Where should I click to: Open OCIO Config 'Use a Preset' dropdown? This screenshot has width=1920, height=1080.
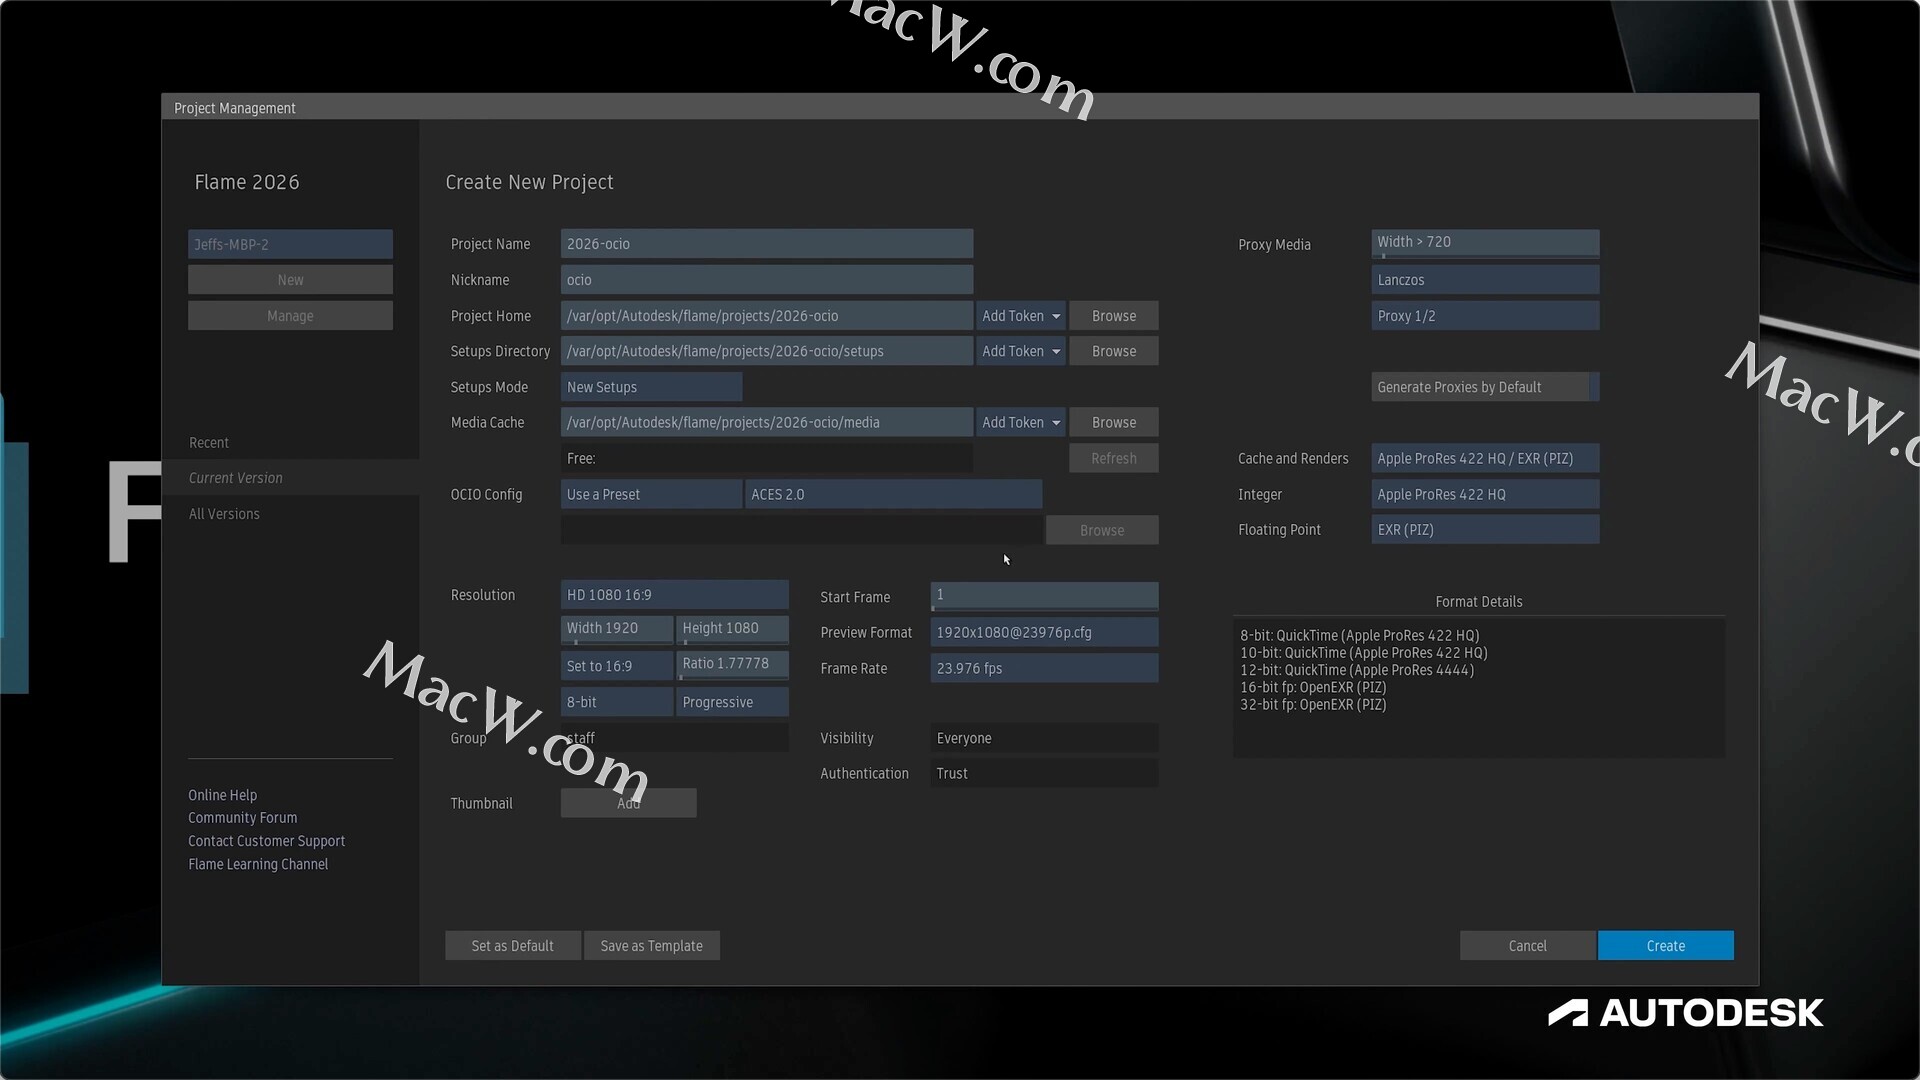click(651, 494)
